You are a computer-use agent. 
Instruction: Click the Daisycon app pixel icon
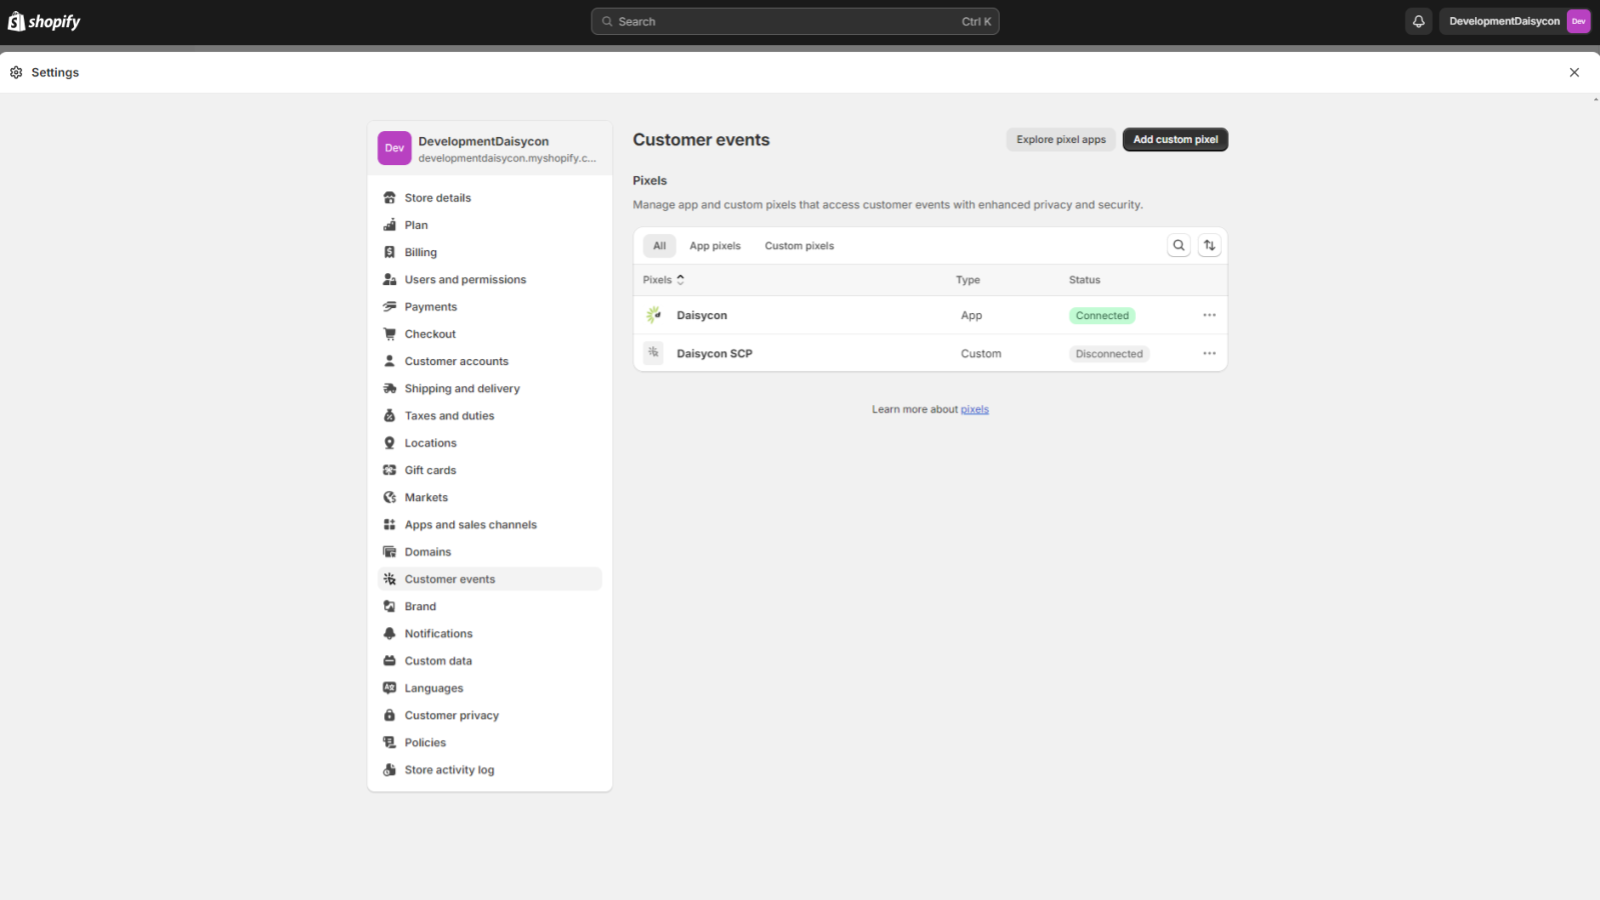[653, 315]
